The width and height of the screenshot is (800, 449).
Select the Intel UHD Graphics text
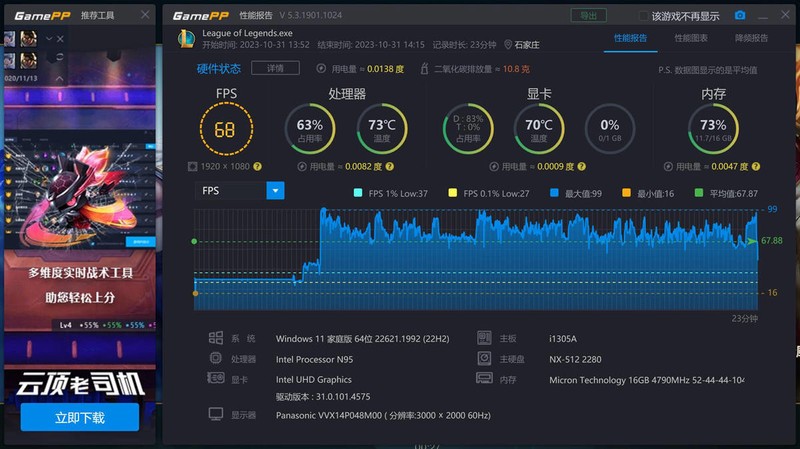click(x=314, y=379)
